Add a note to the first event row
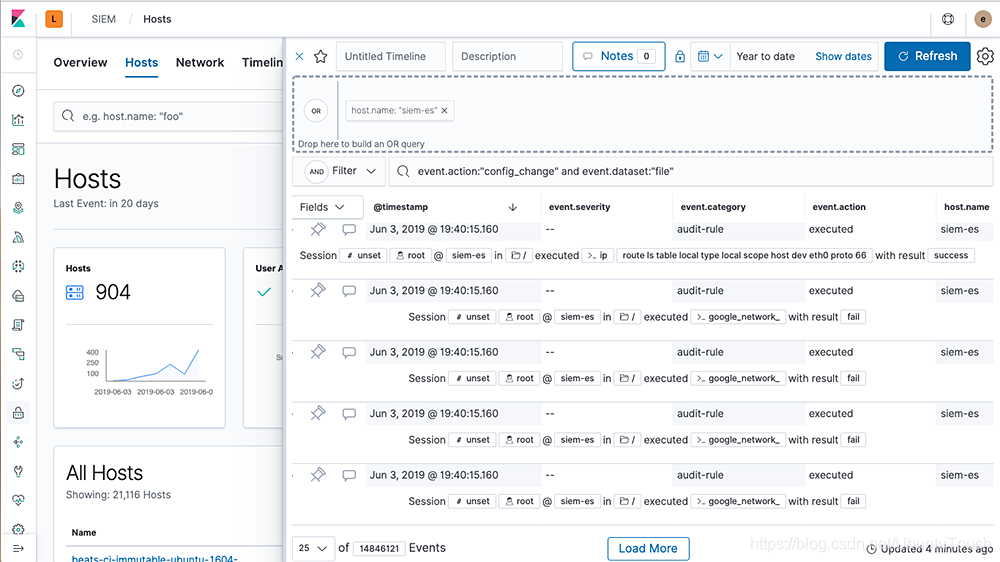The image size is (1000, 562). 349,229
